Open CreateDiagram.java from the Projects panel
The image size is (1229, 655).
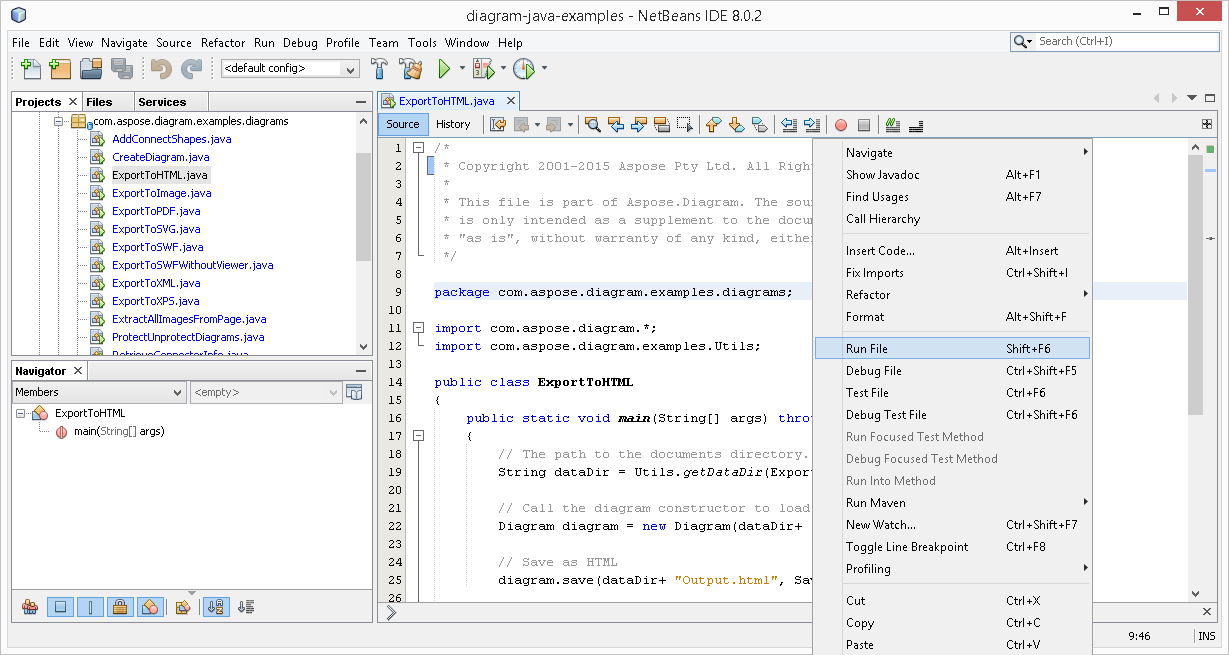point(160,157)
